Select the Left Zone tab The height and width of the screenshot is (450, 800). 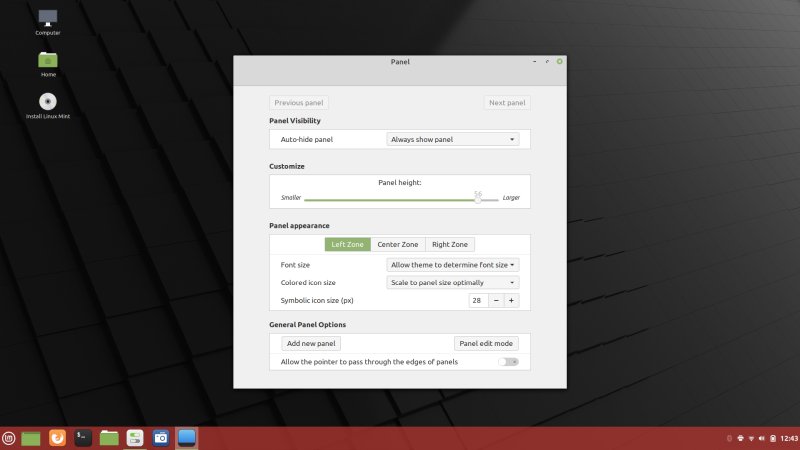347,244
